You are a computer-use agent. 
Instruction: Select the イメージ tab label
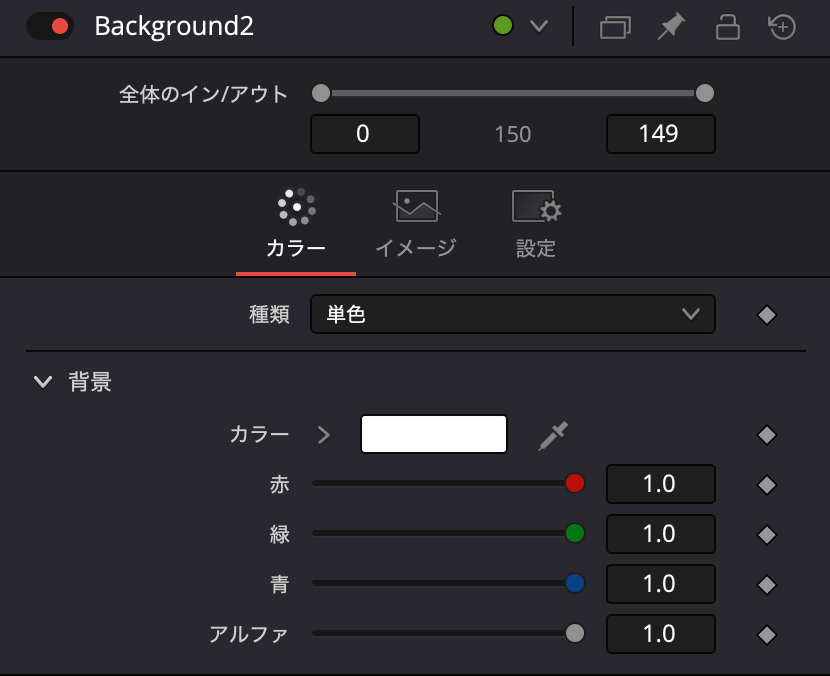415,248
